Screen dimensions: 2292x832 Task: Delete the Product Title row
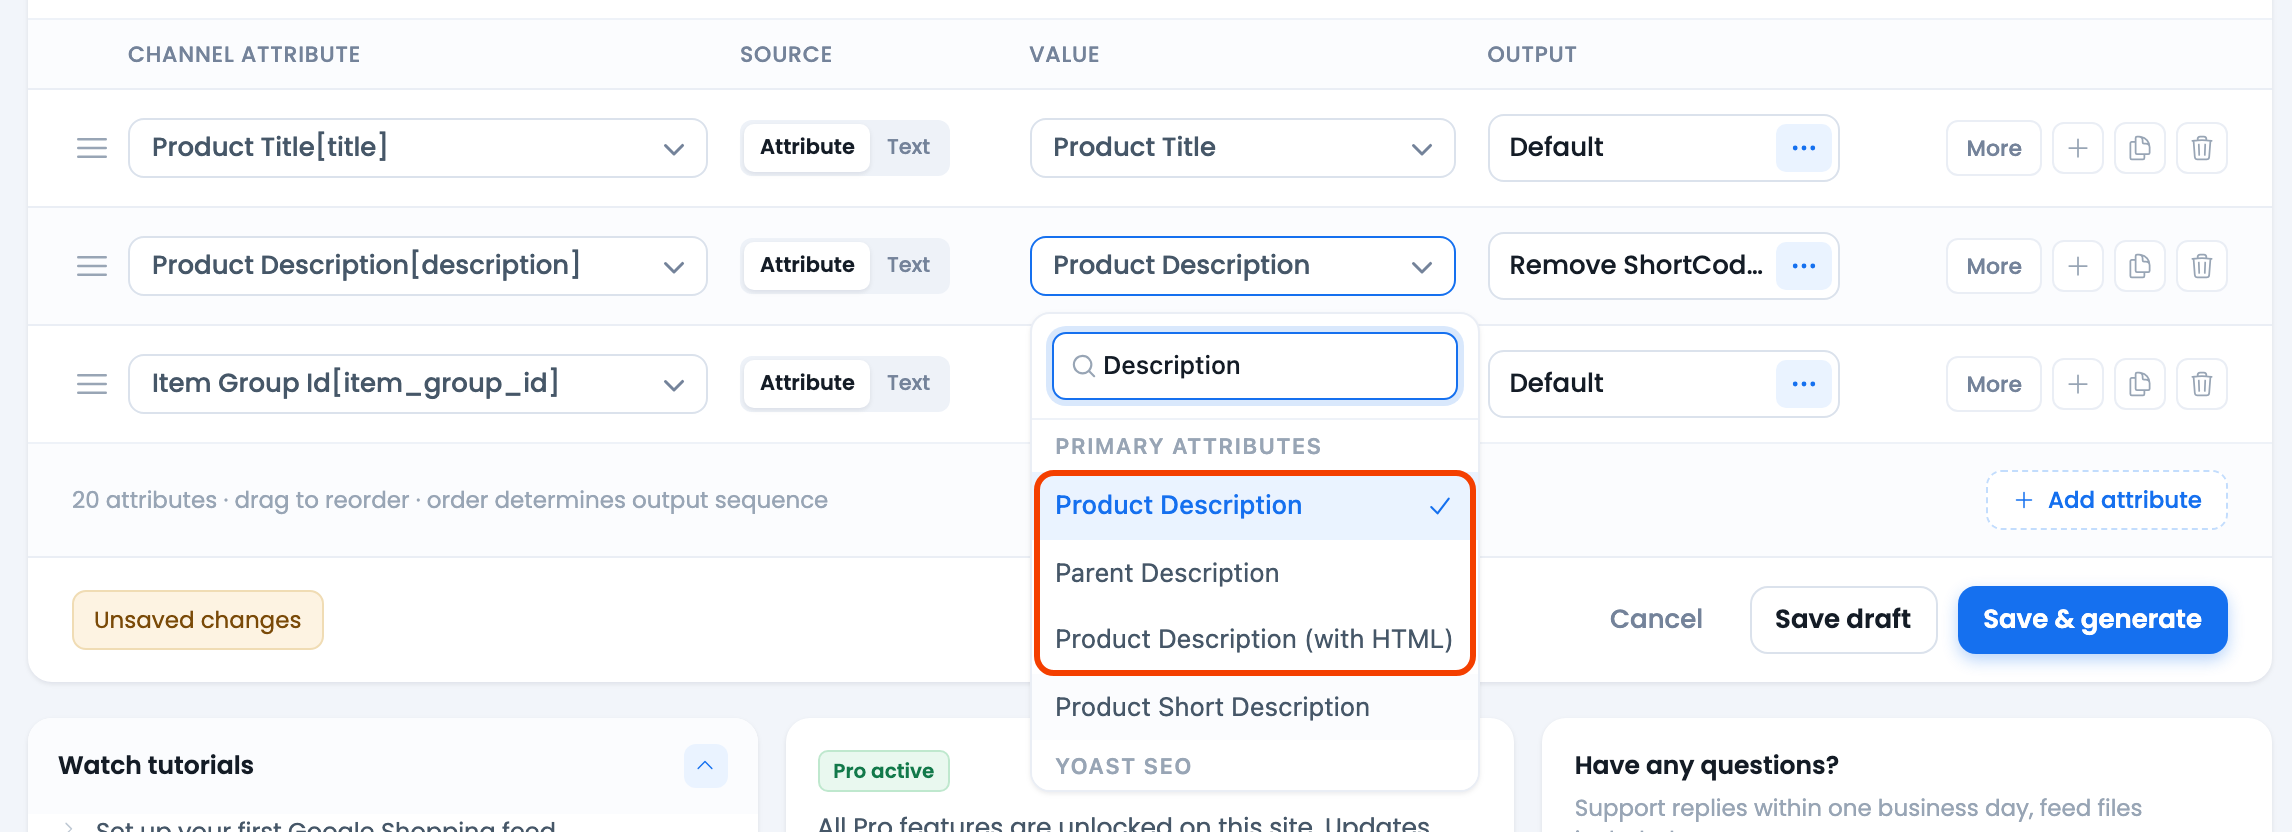click(x=2202, y=148)
